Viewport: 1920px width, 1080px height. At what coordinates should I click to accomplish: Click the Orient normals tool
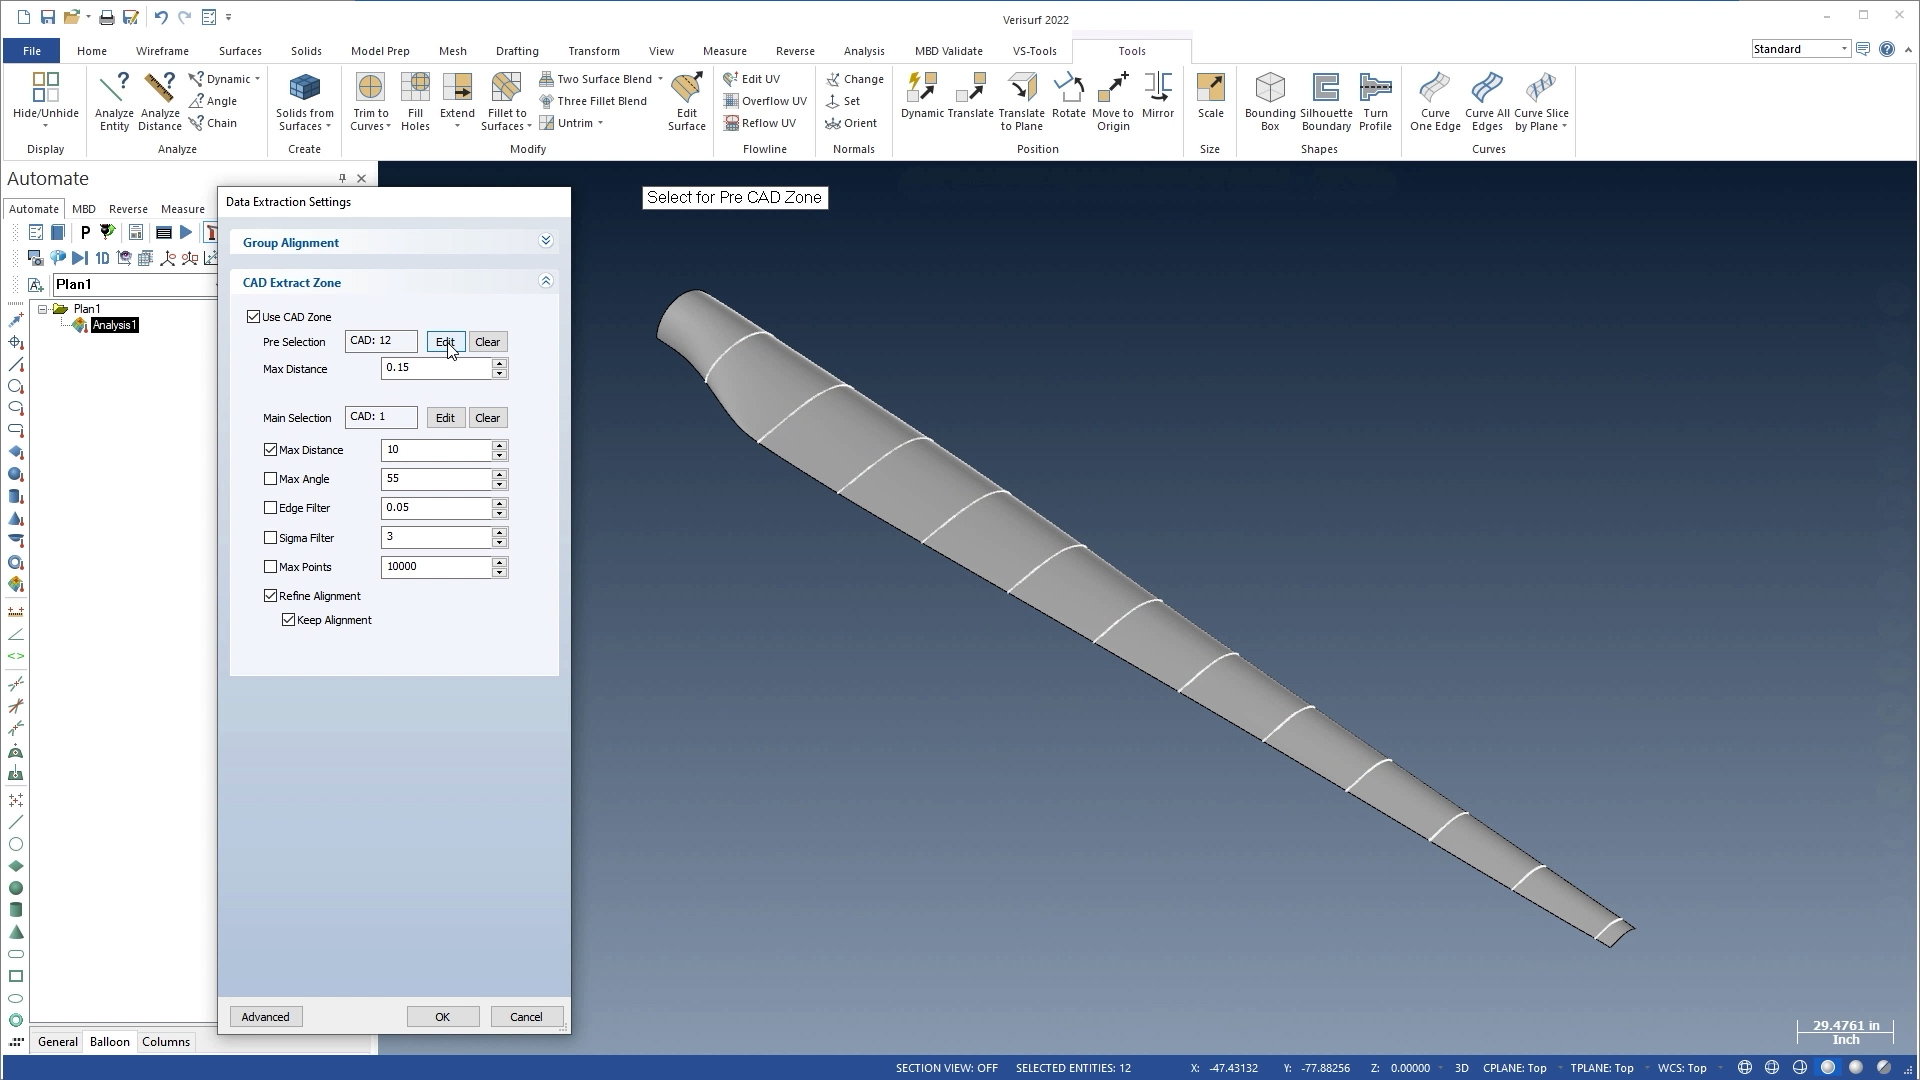click(x=851, y=123)
